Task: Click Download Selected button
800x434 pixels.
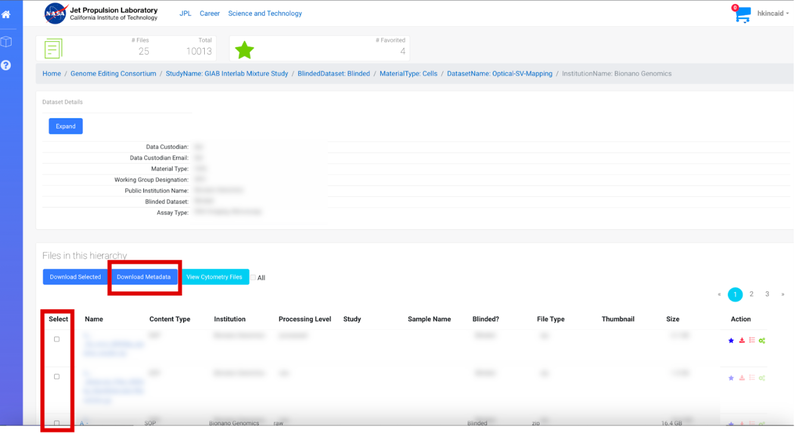Action: (75, 277)
